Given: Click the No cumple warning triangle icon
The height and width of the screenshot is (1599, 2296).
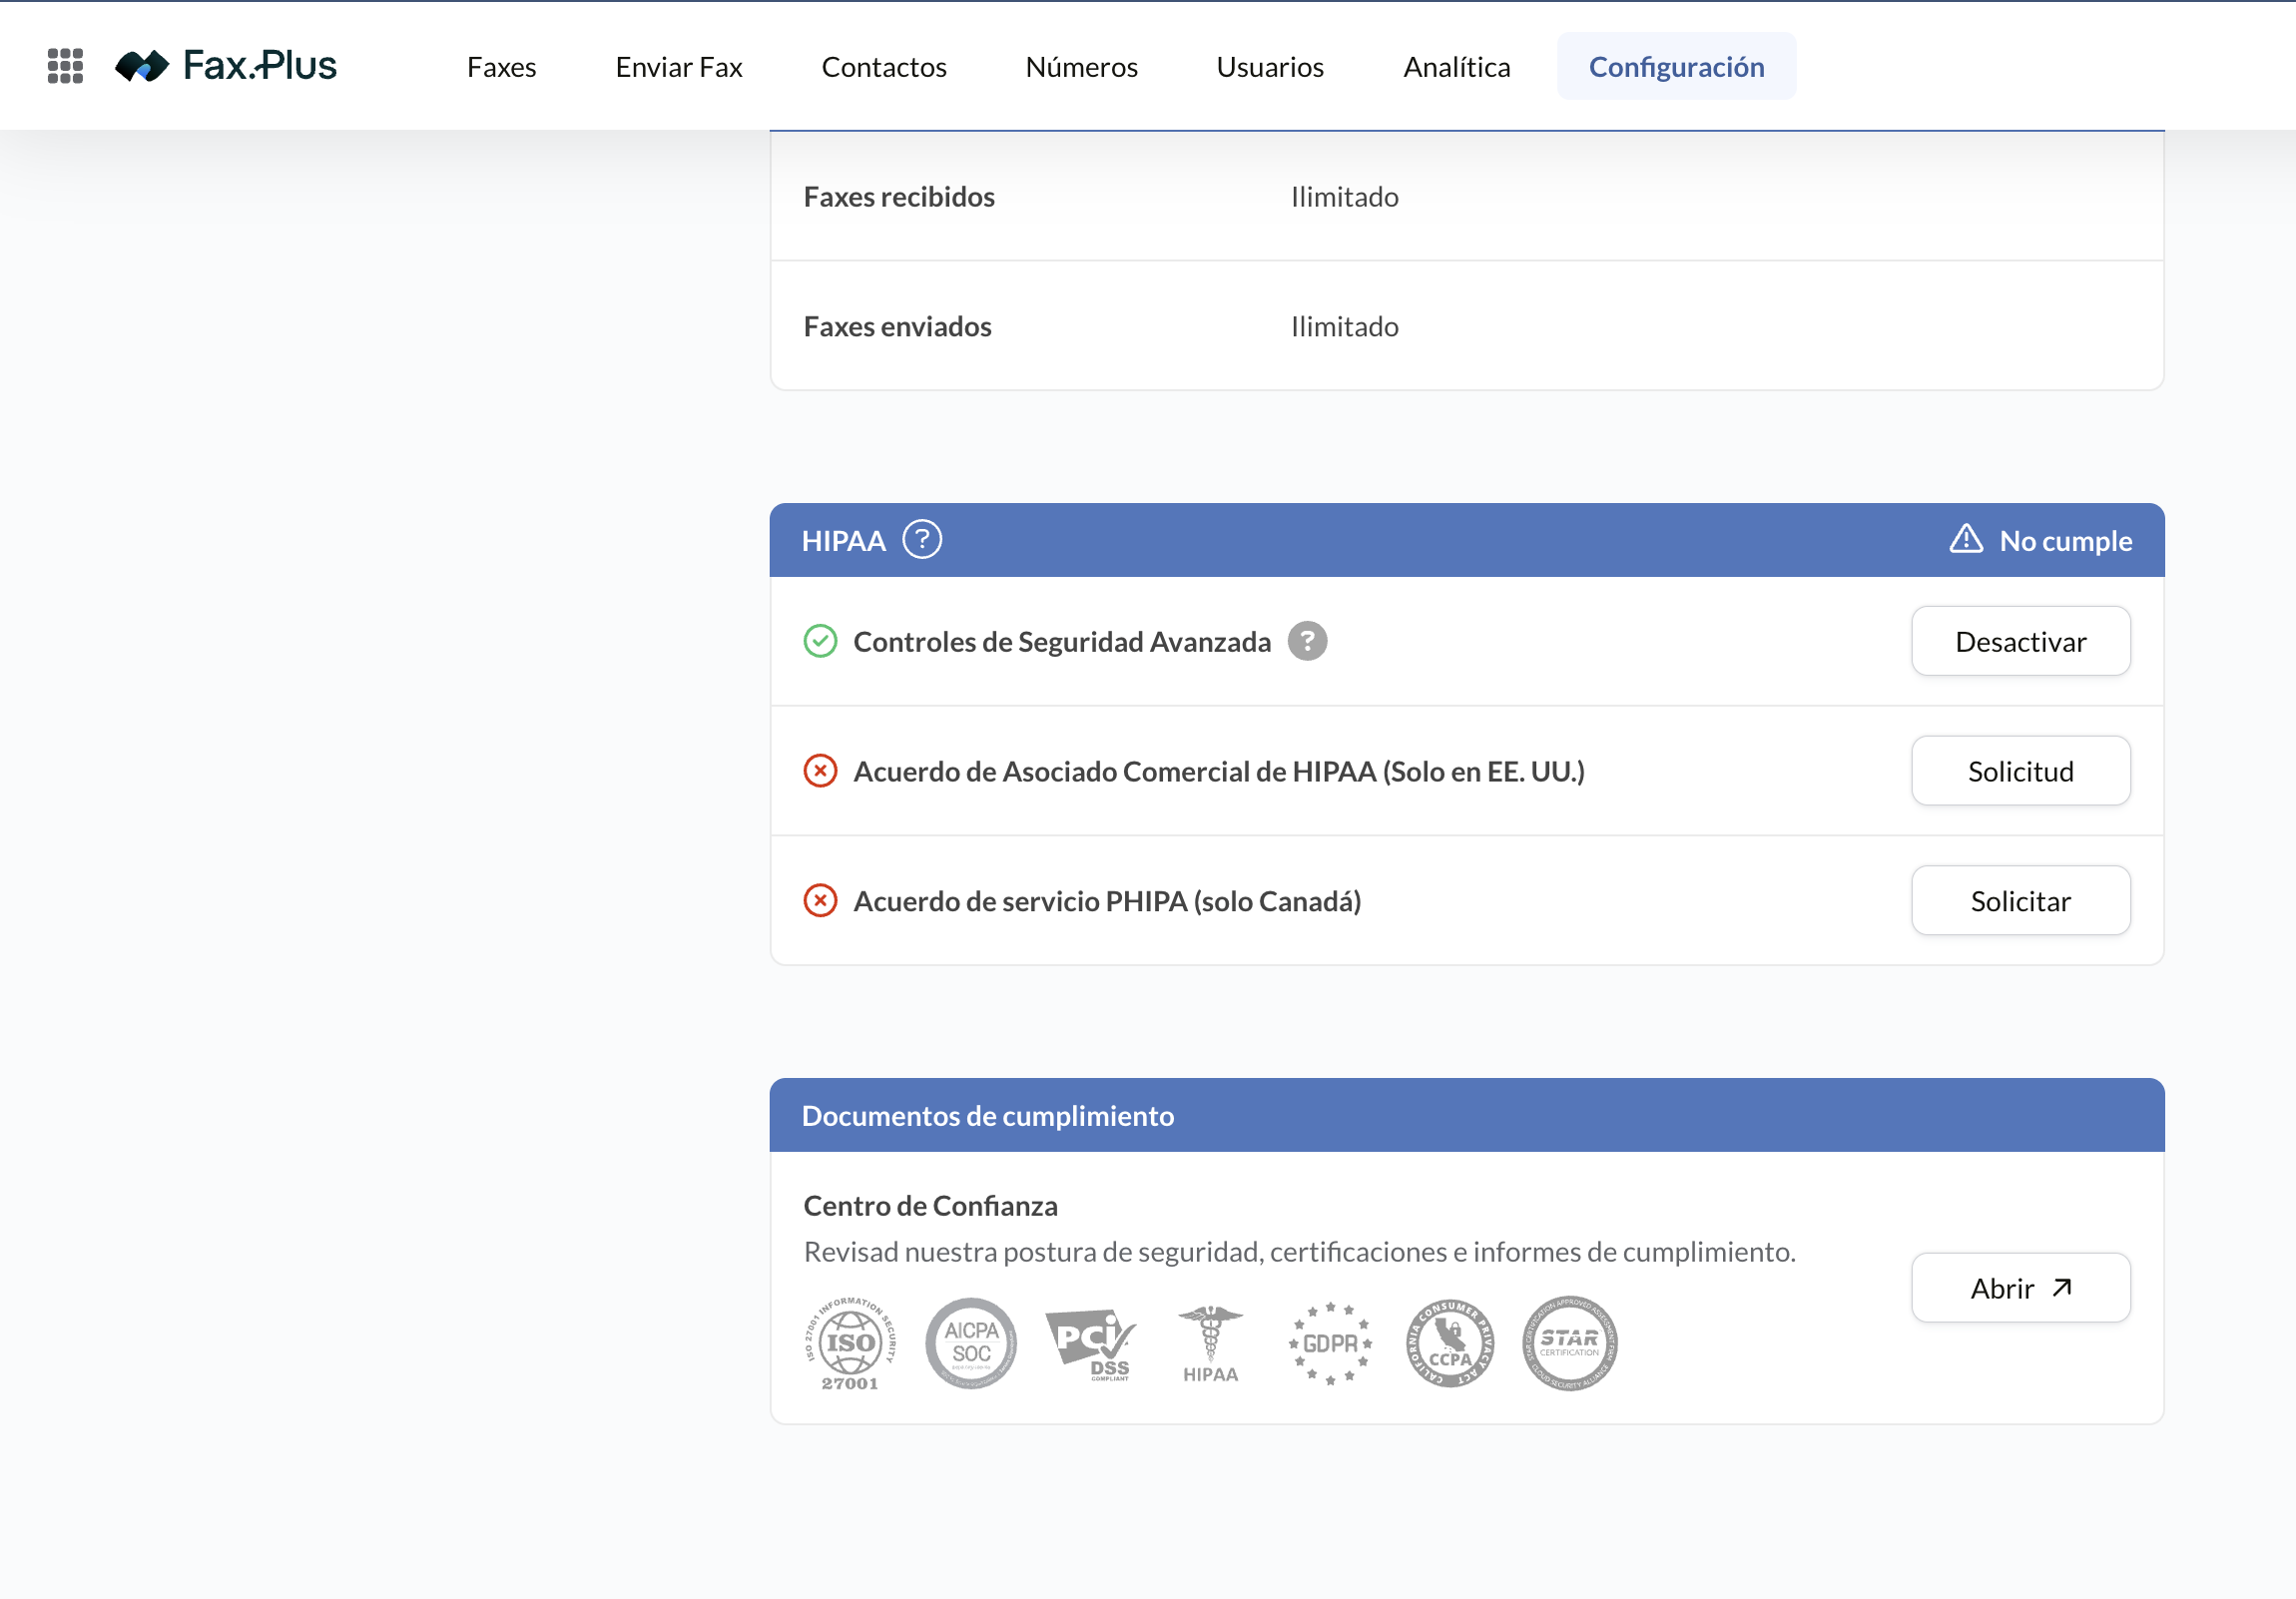Looking at the screenshot, I should point(1966,539).
